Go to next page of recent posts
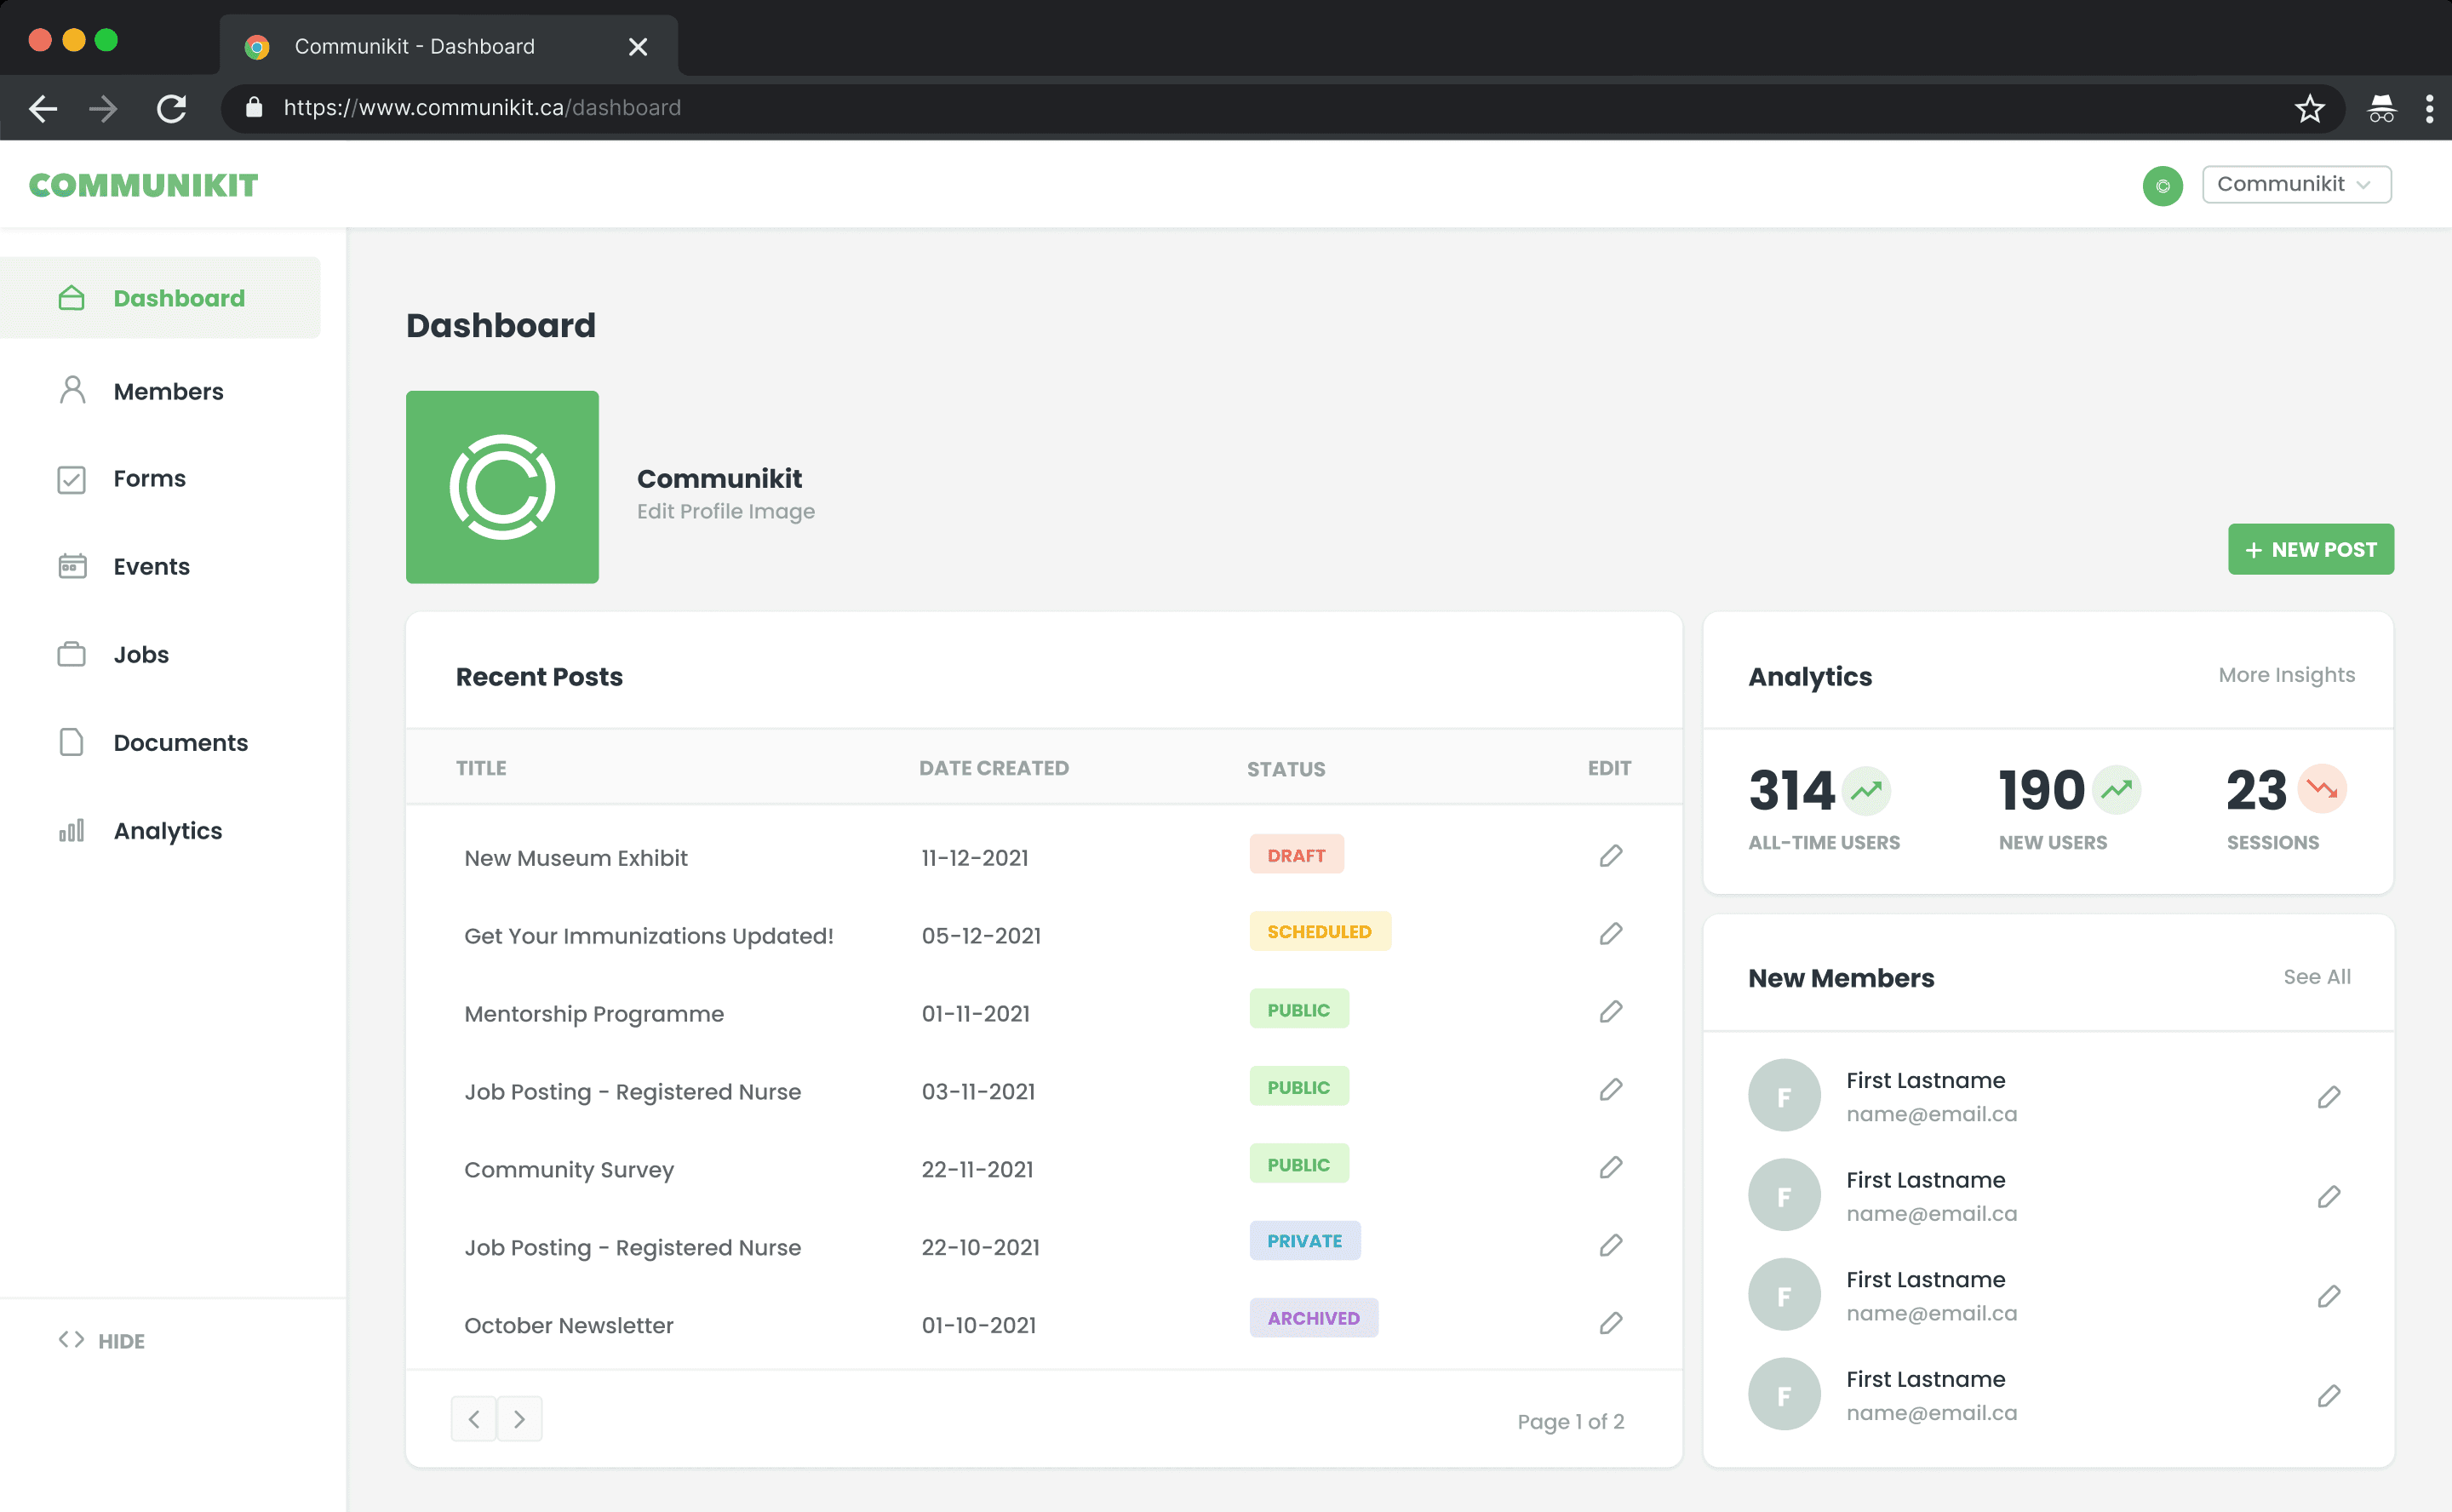 (519, 1418)
